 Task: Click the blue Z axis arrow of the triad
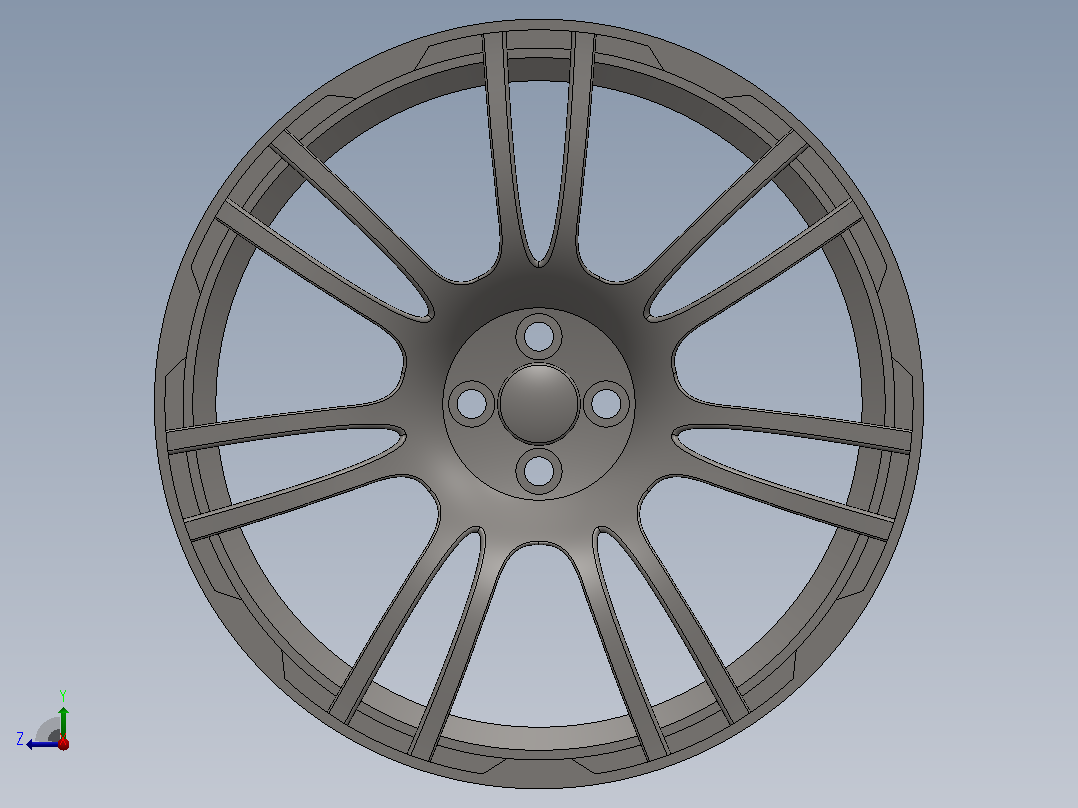(x=43, y=744)
